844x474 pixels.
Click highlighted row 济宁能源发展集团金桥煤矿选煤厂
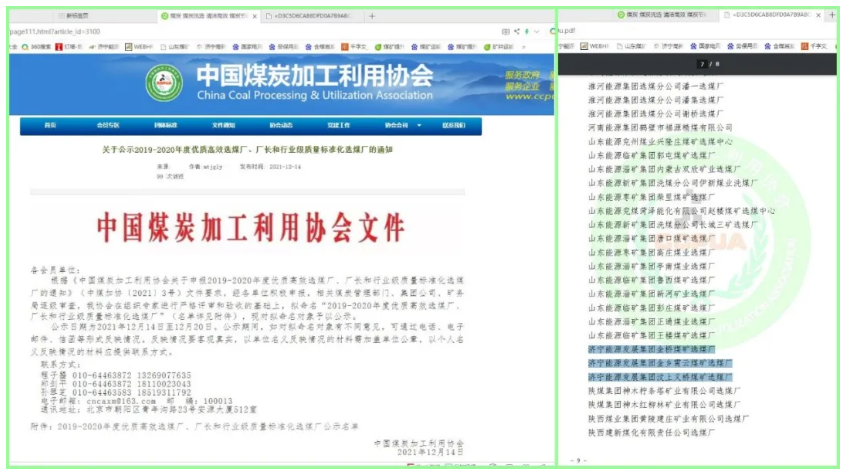[x=651, y=350]
